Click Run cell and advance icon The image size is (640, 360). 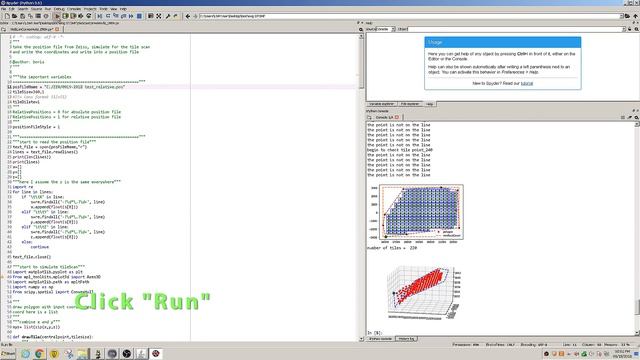coord(73,16)
